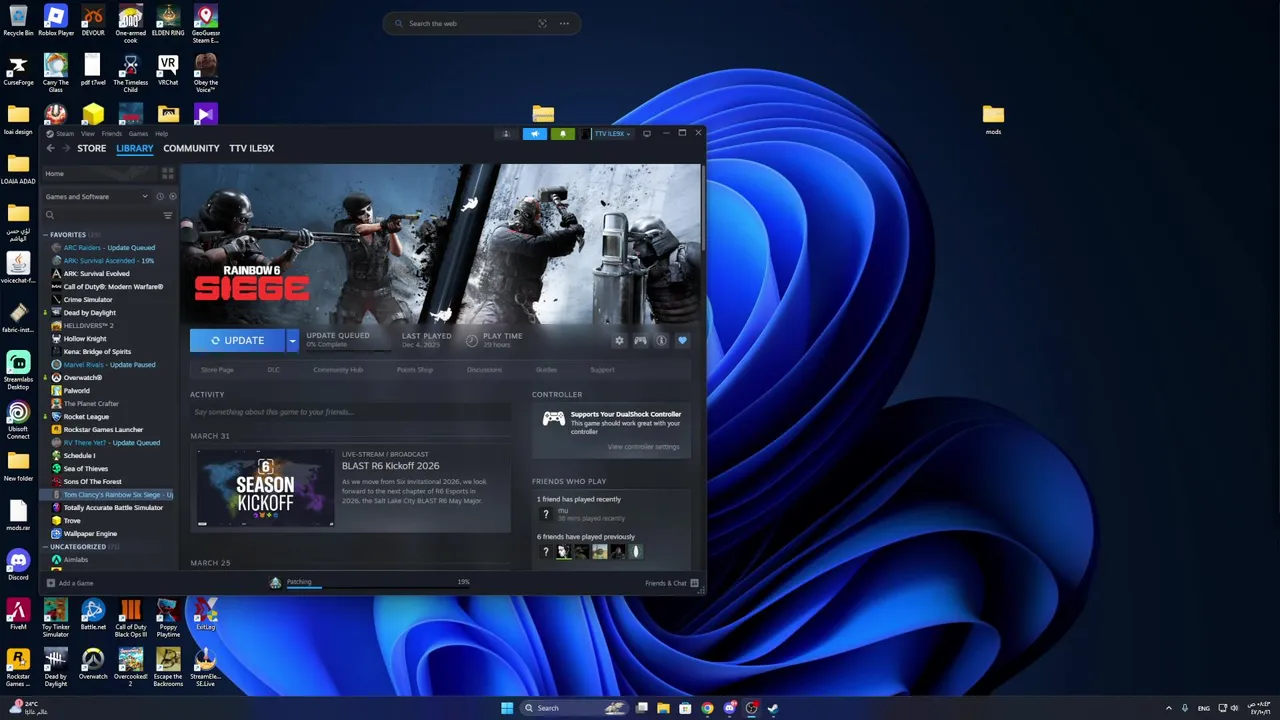This screenshot has width=1280, height=720.
Task: Collapse the UNCATEGORIZED category
Action: (45, 547)
